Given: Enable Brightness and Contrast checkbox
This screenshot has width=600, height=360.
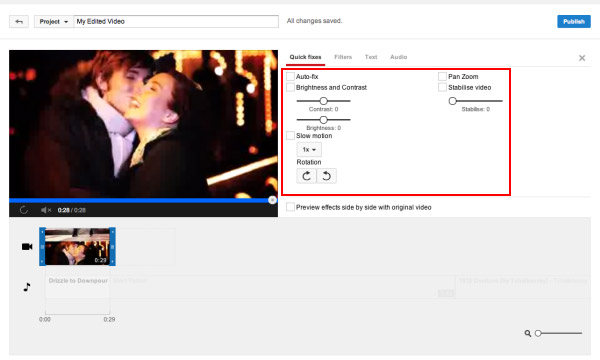Looking at the screenshot, I should click(x=290, y=87).
